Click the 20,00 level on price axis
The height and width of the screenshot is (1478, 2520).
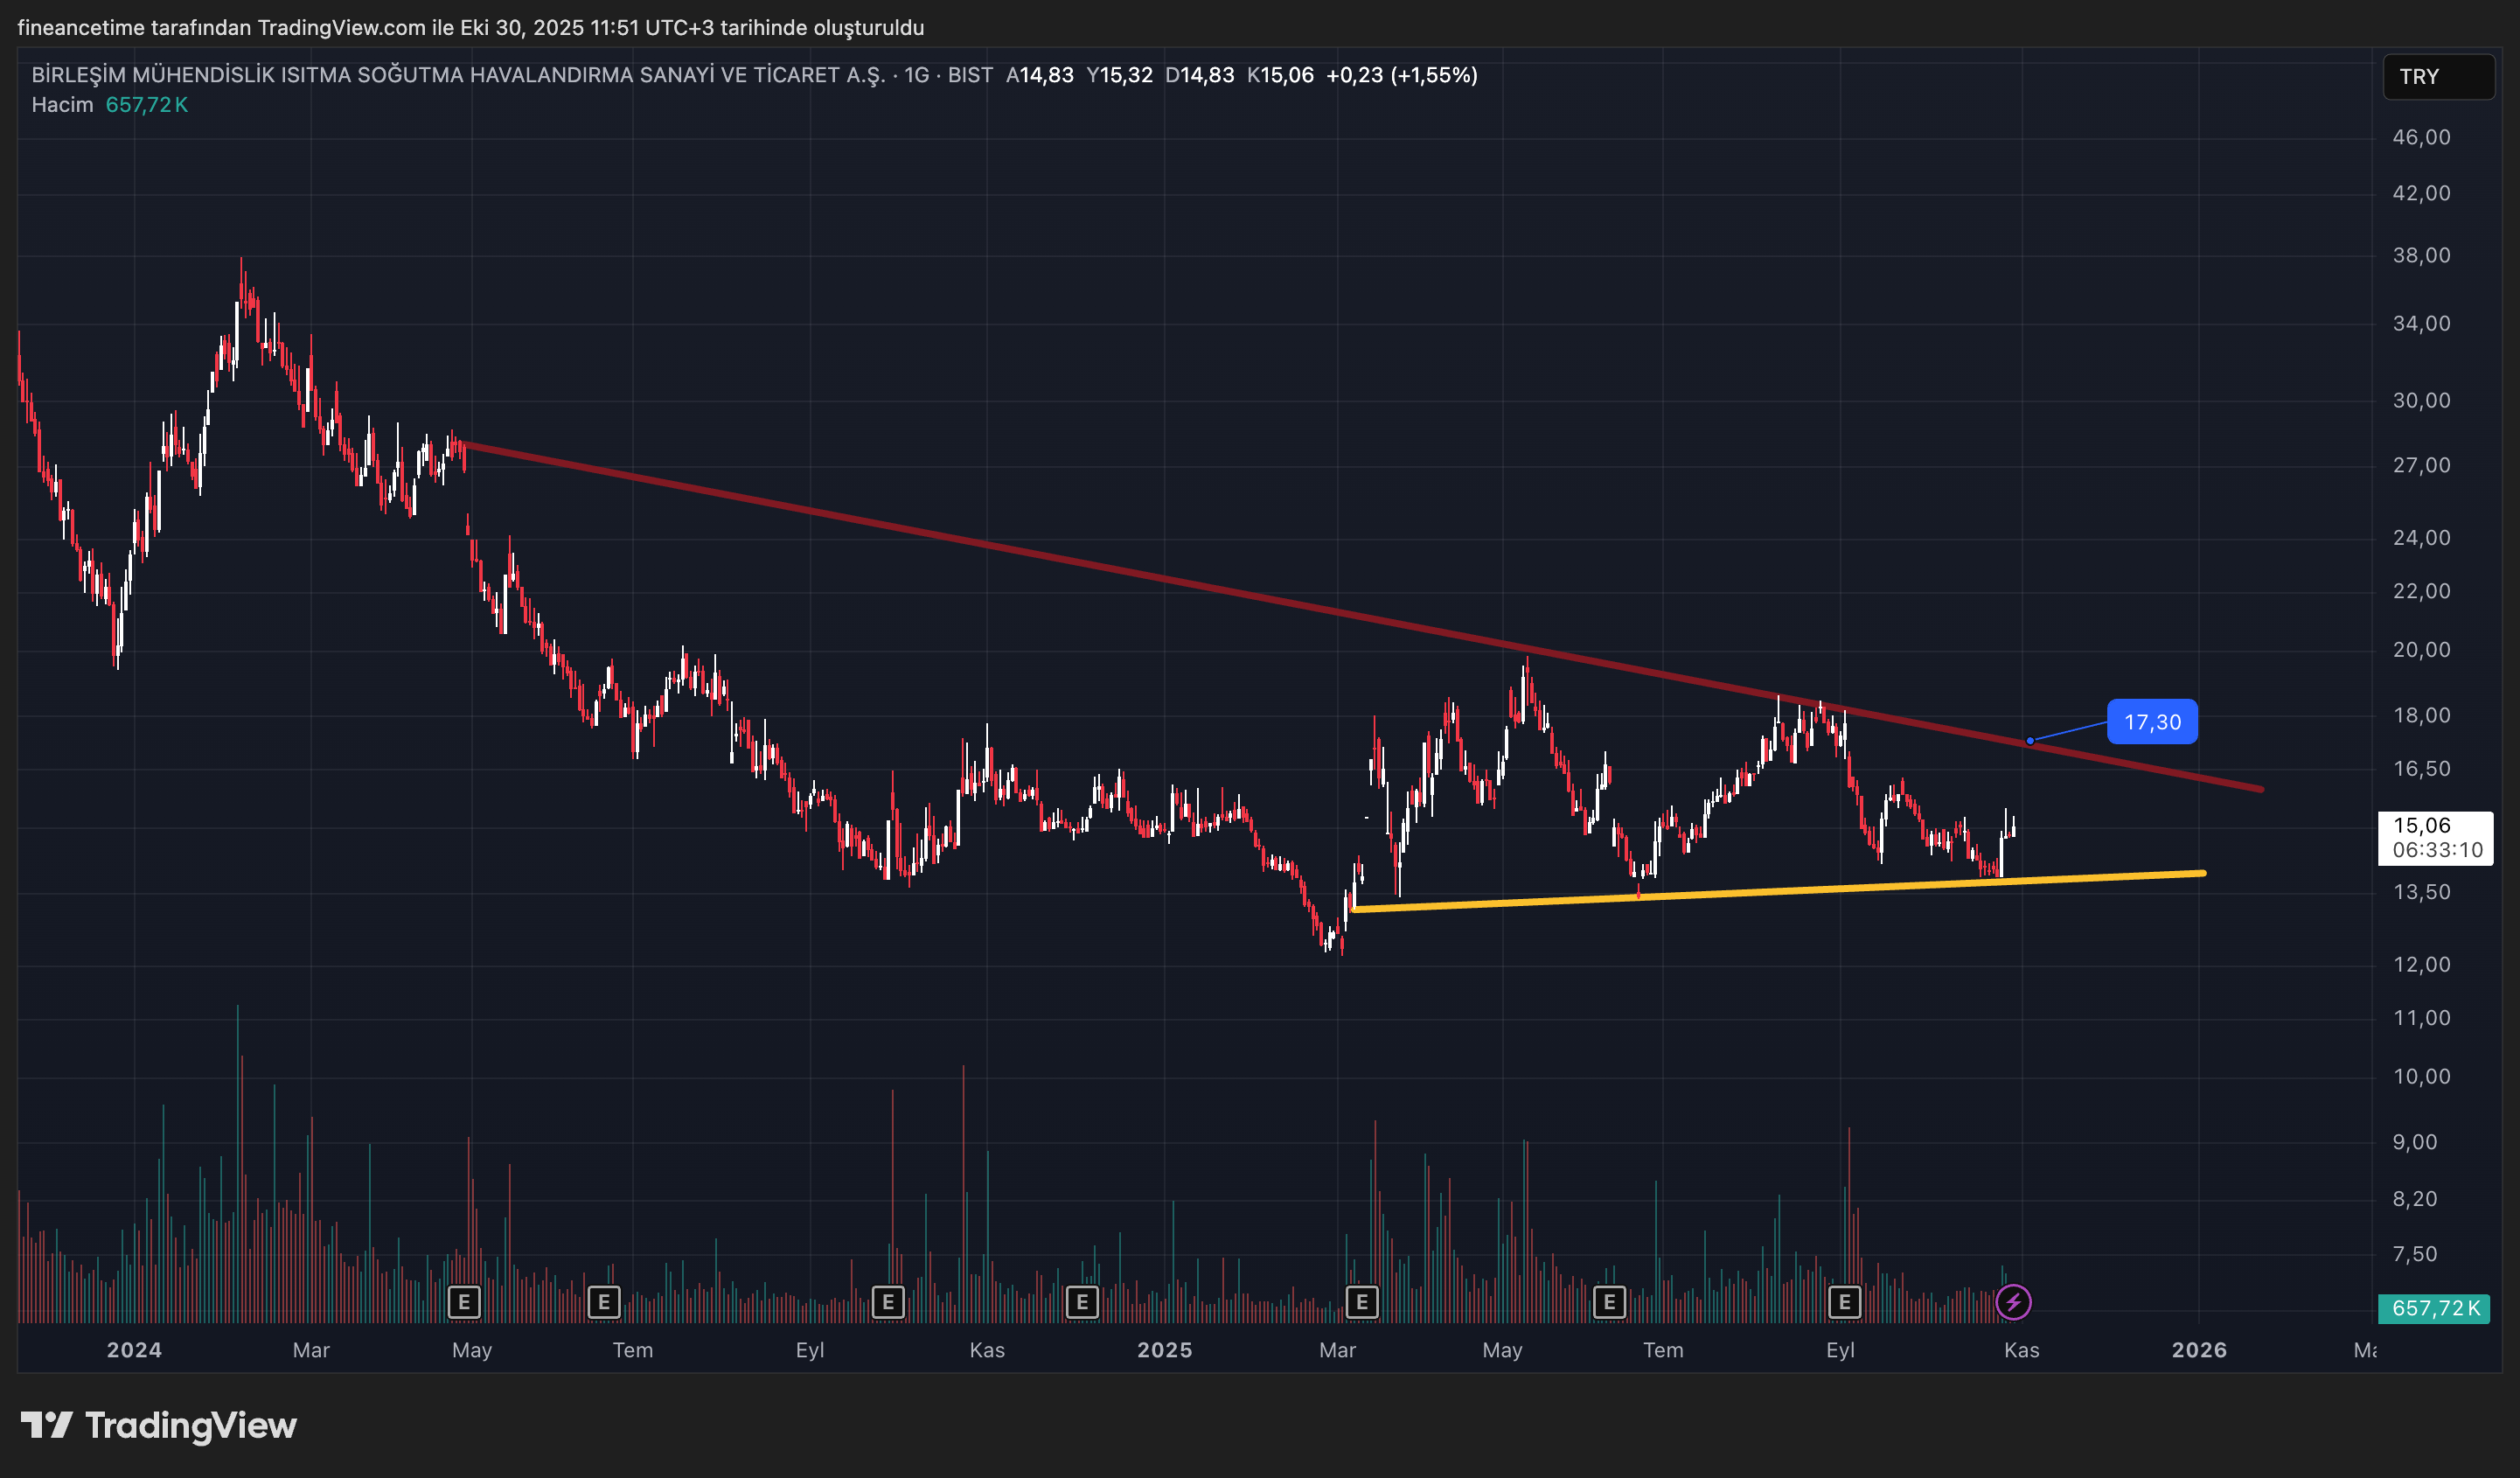[2420, 650]
